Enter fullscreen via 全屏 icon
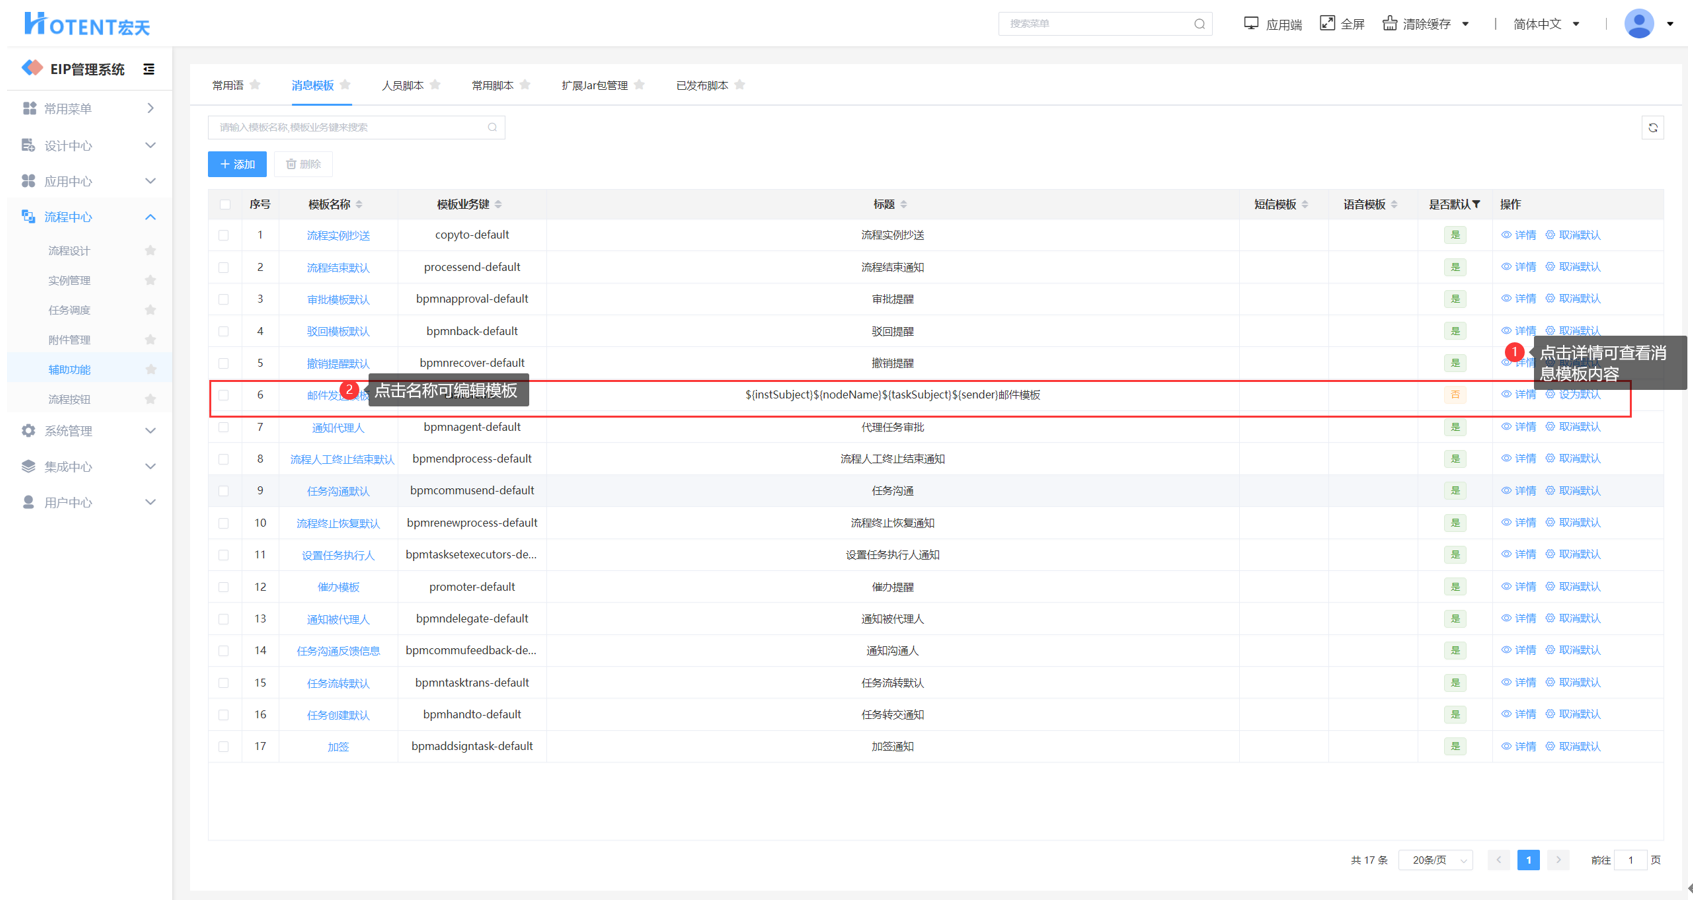This screenshot has width=1693, height=900. [1327, 23]
